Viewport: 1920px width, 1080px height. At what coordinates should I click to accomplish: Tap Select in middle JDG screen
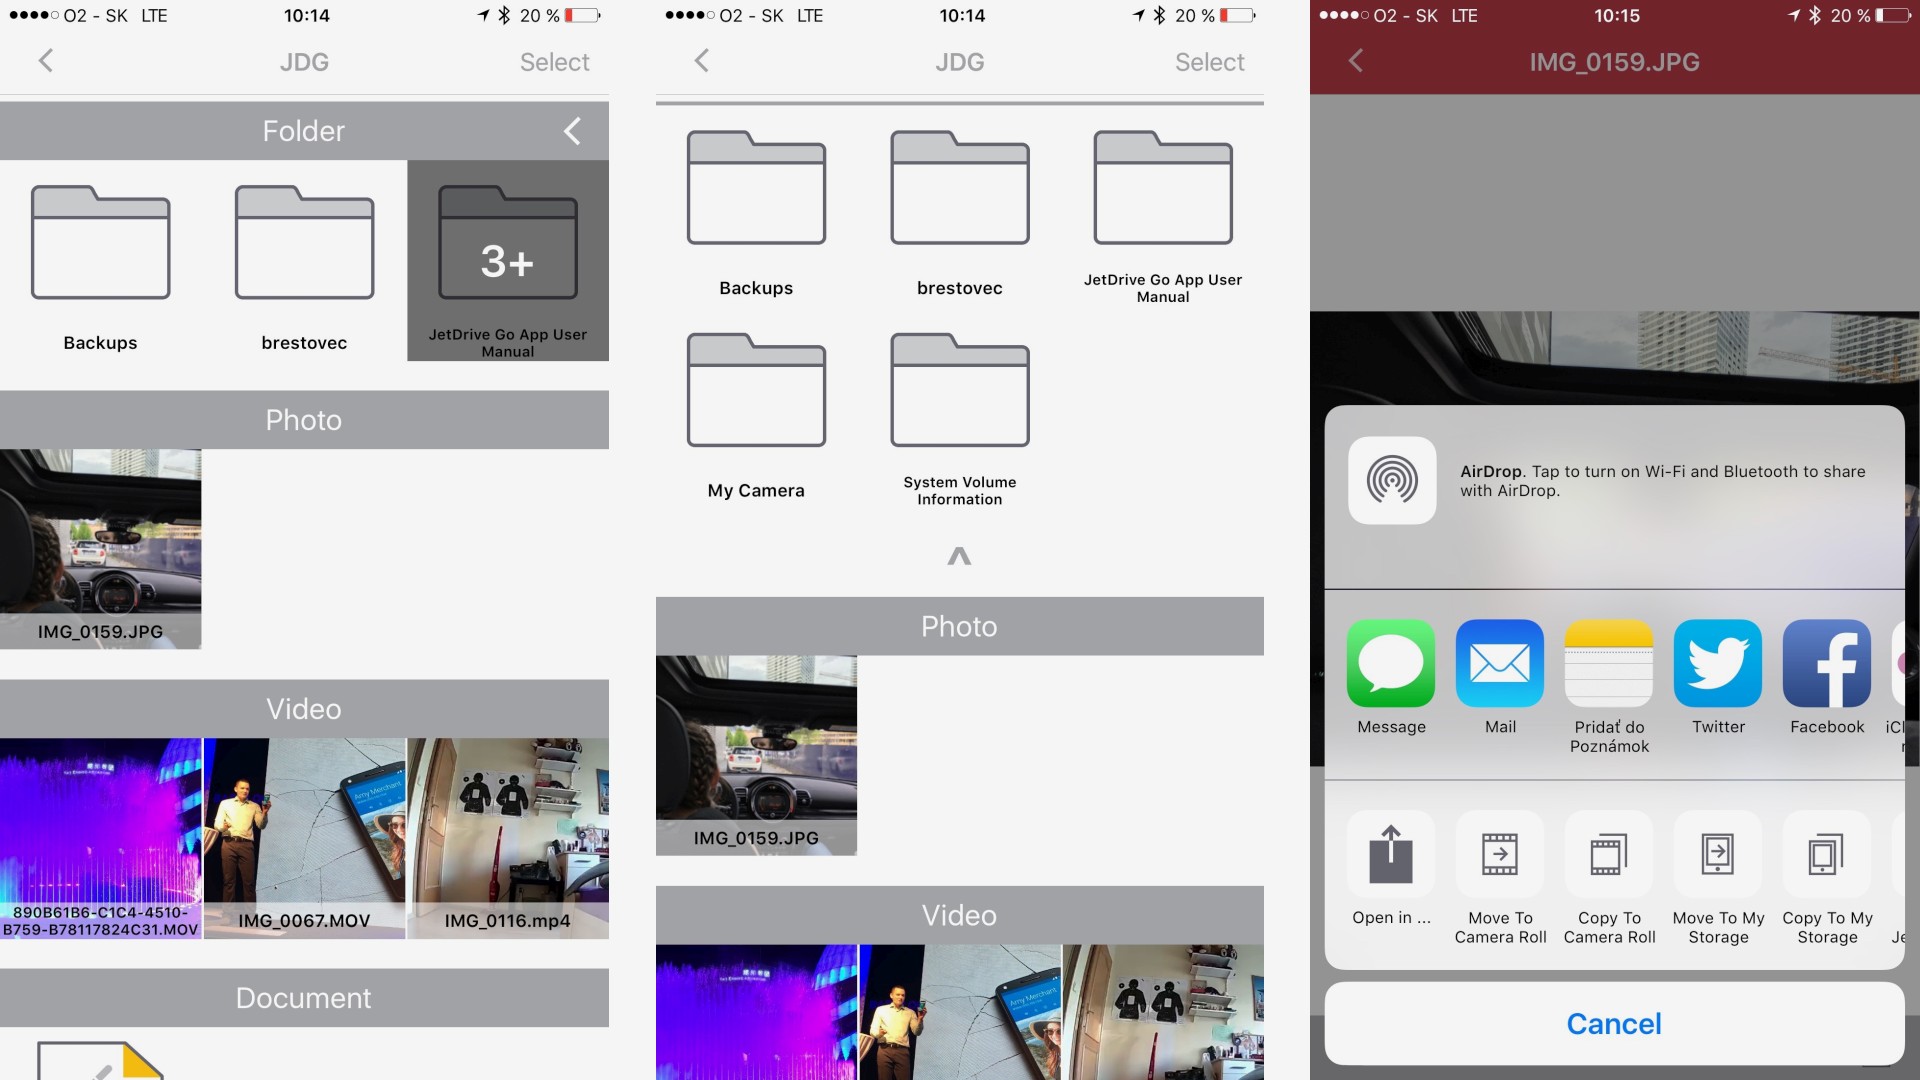1209,62
